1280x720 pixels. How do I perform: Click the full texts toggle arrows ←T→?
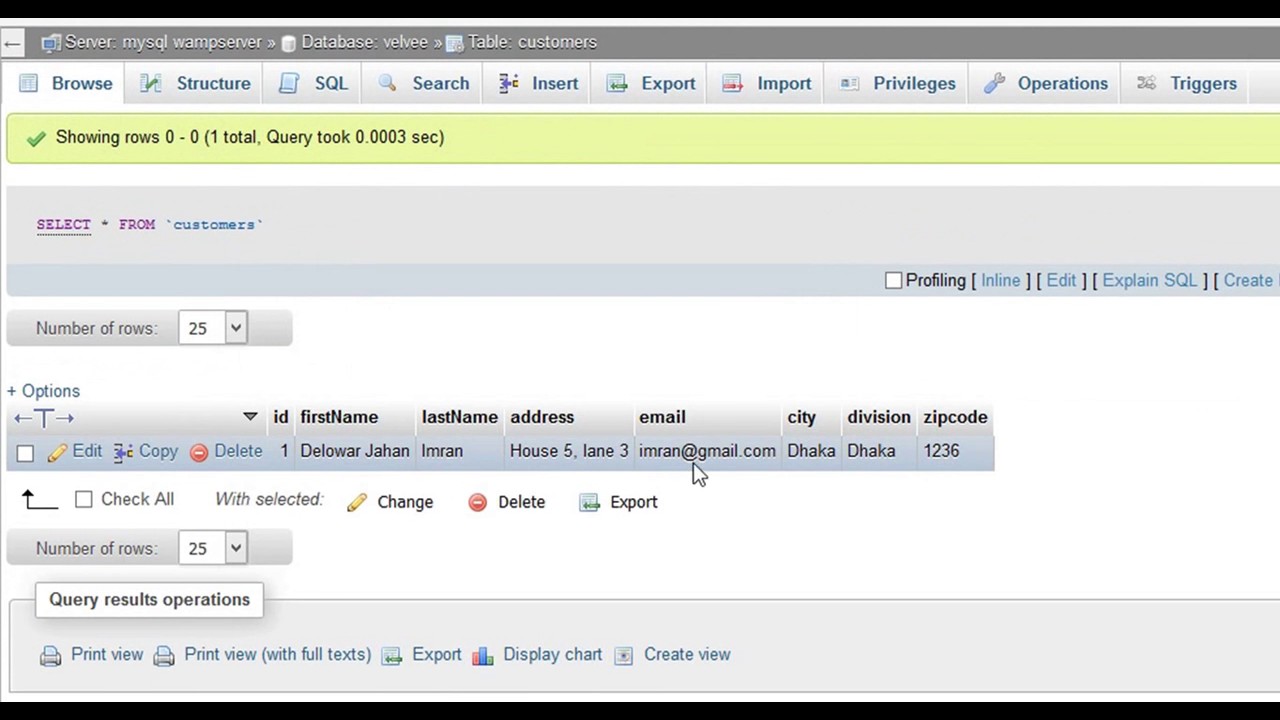coord(43,418)
